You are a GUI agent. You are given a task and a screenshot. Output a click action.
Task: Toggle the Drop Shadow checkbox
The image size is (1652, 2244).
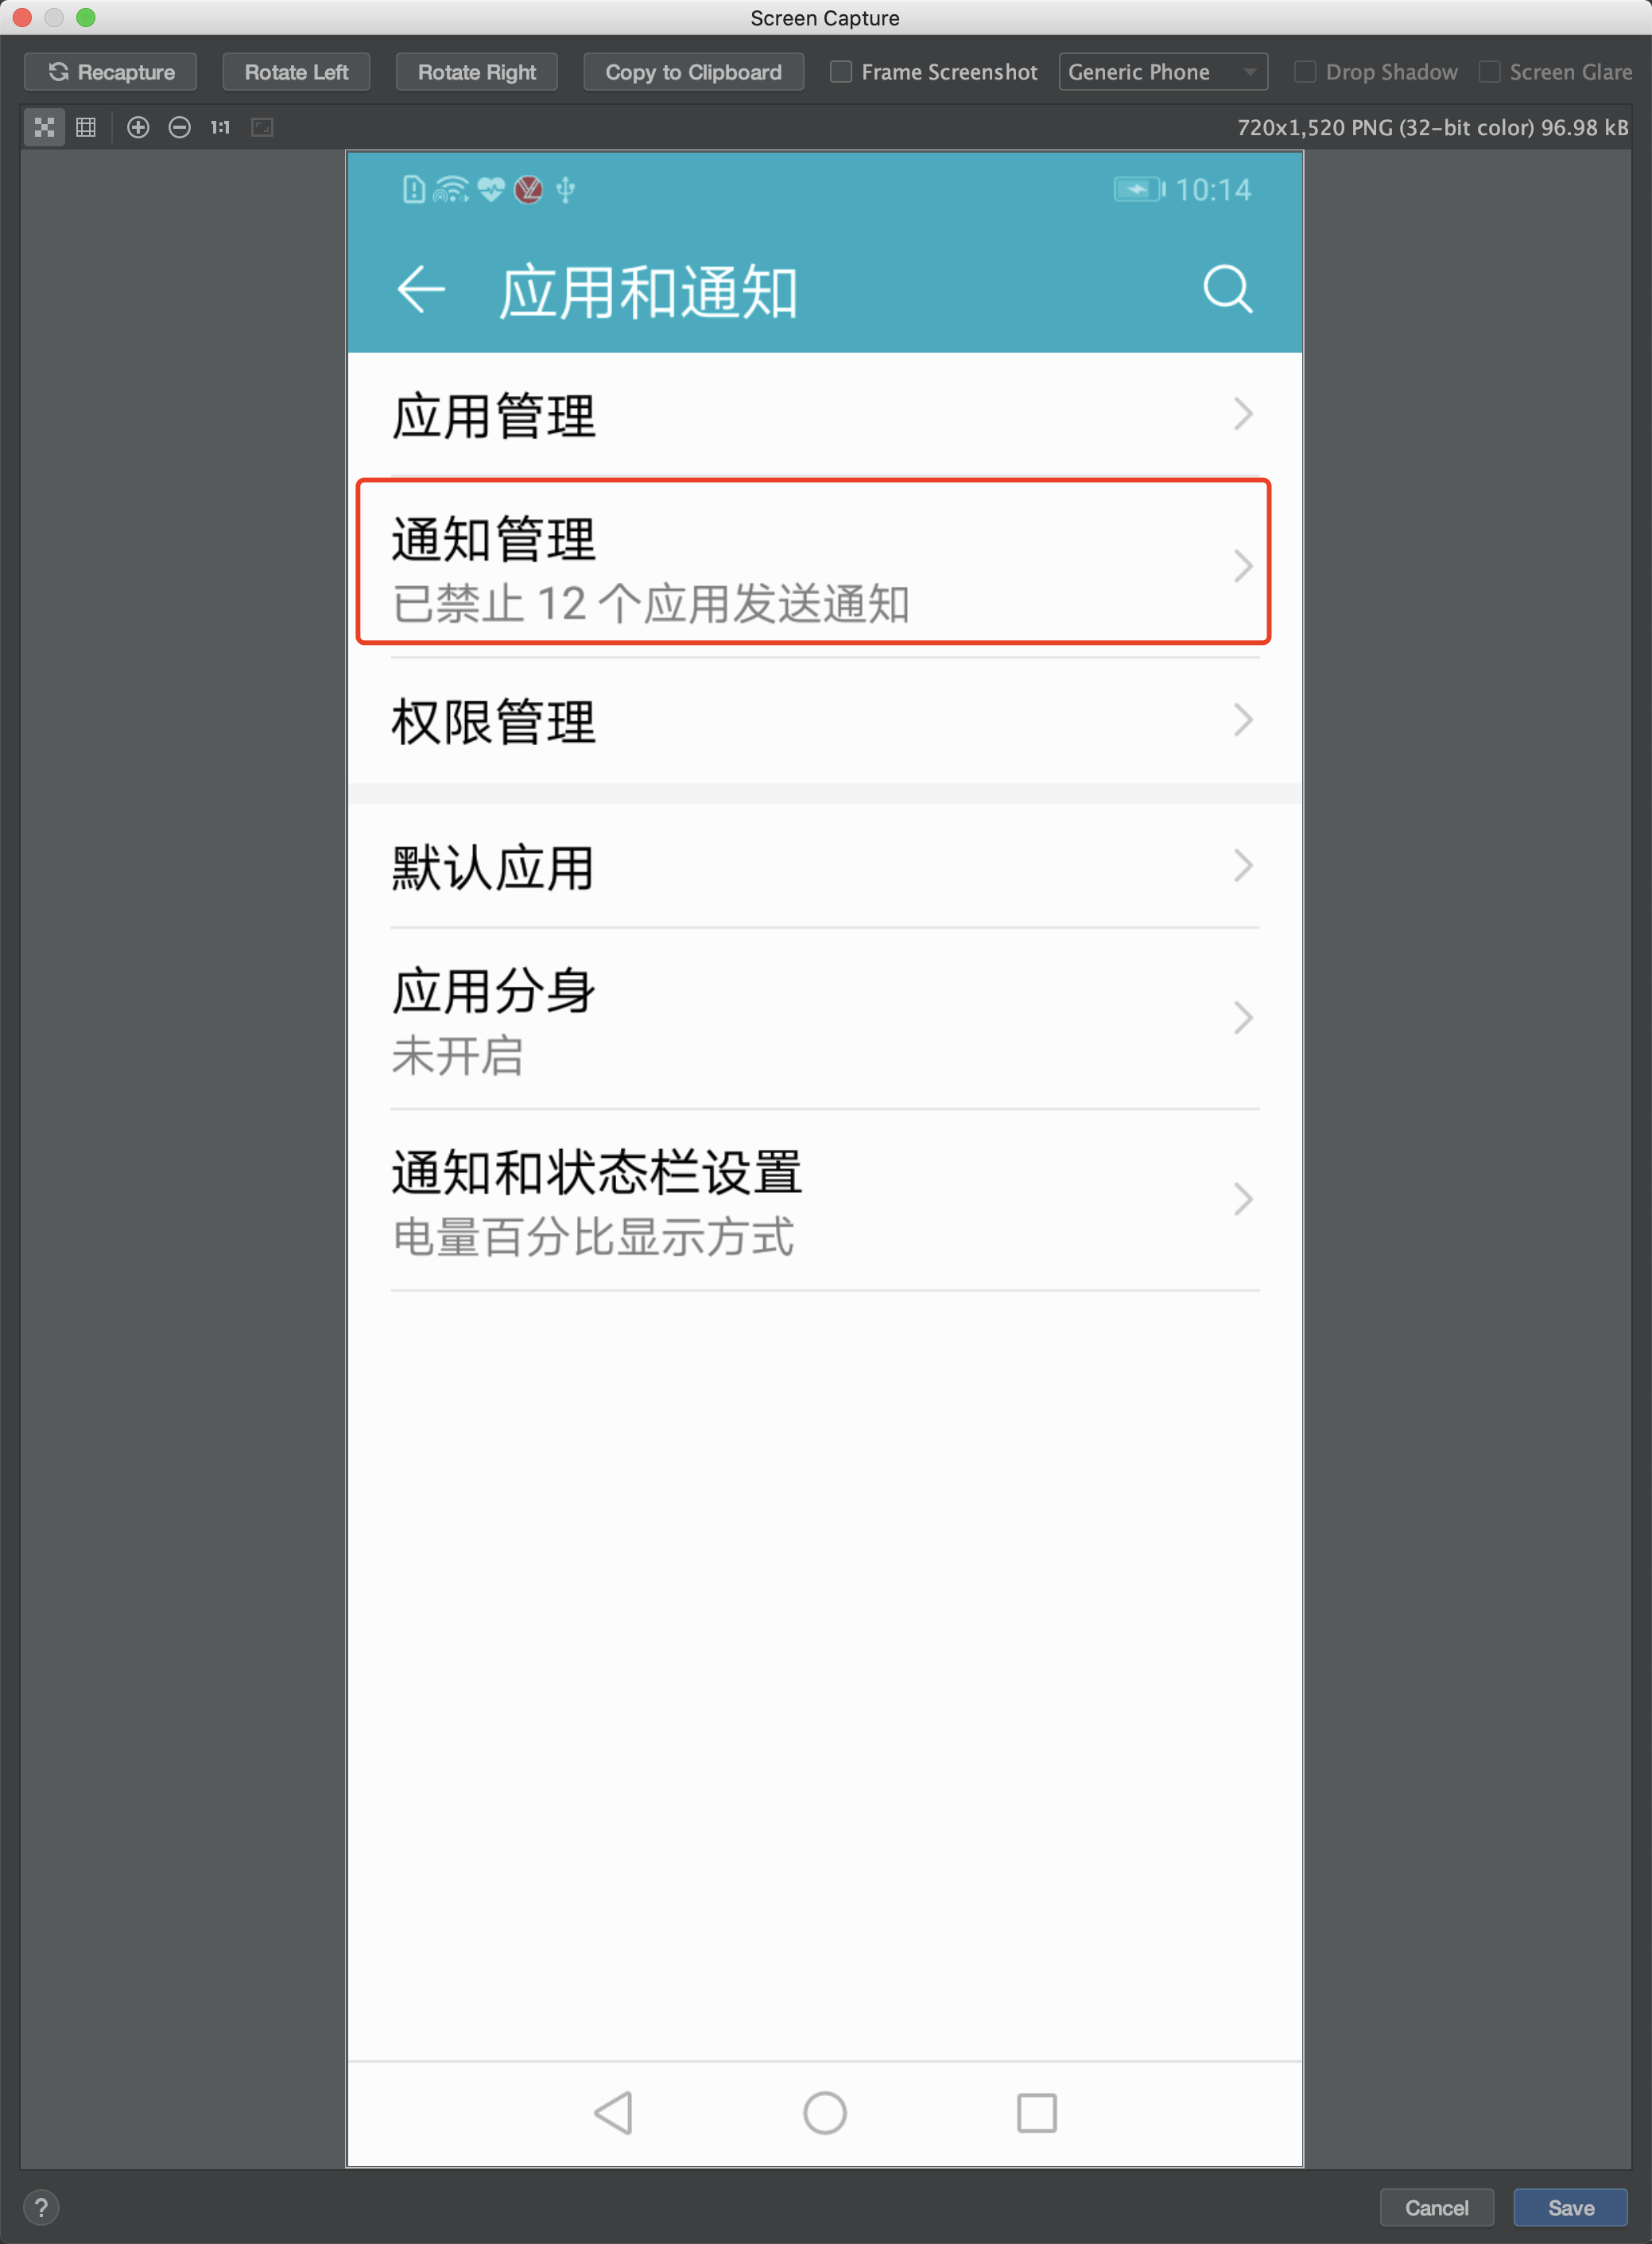click(1305, 72)
